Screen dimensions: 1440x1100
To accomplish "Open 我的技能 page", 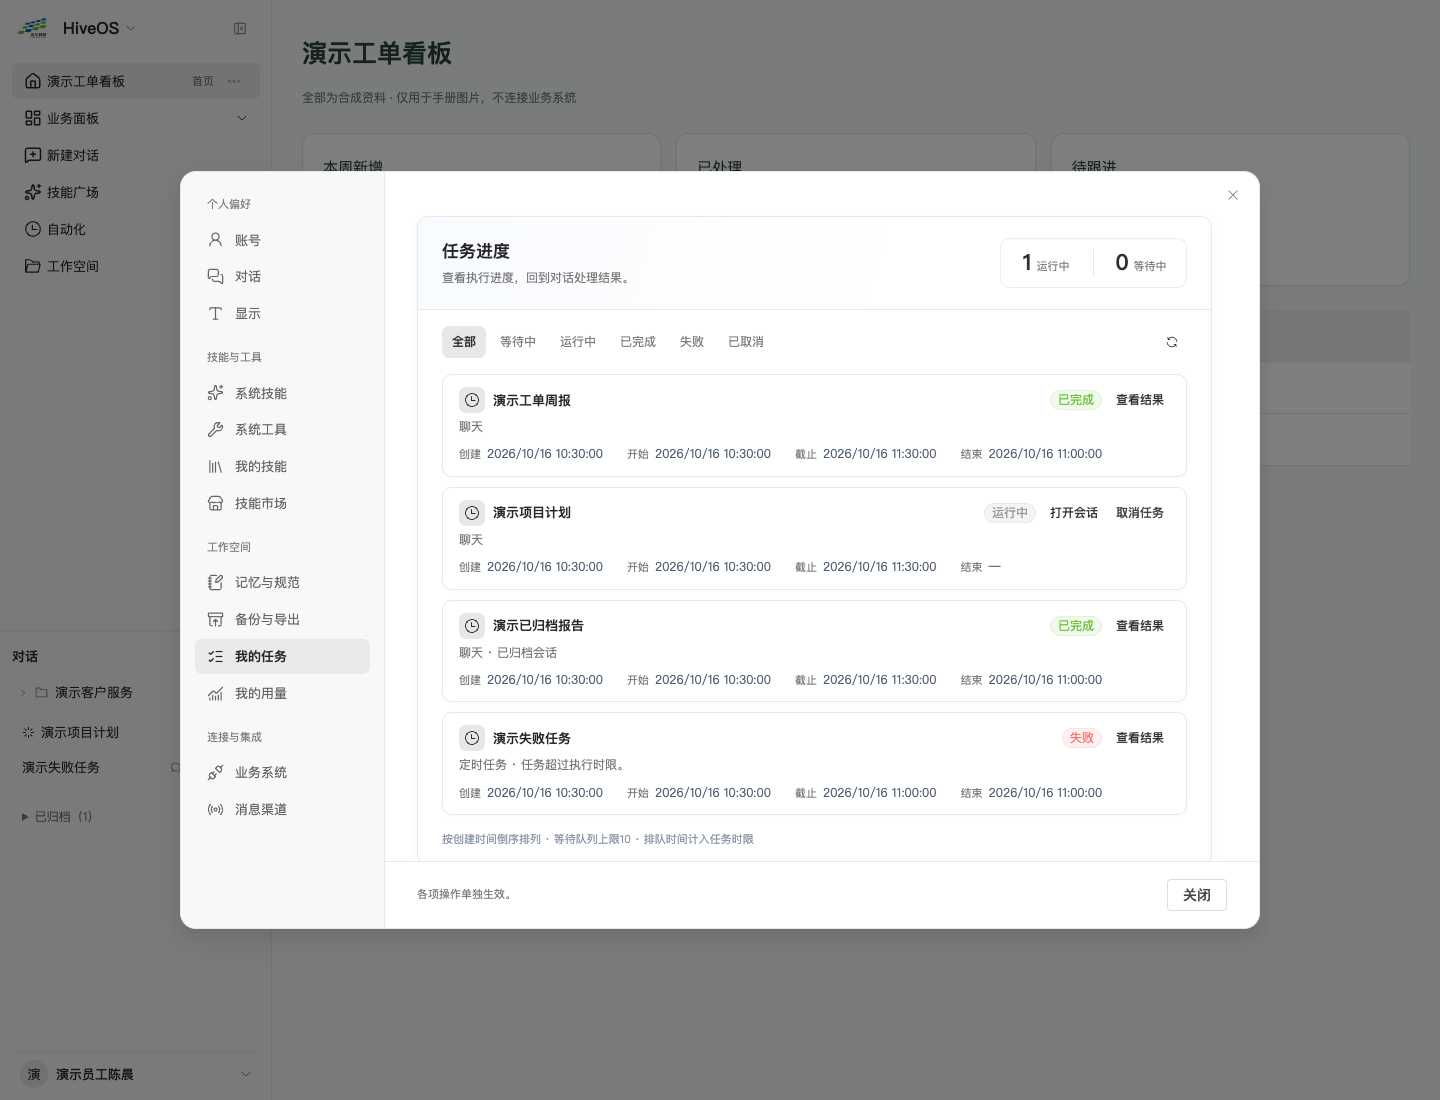I will [x=282, y=467].
